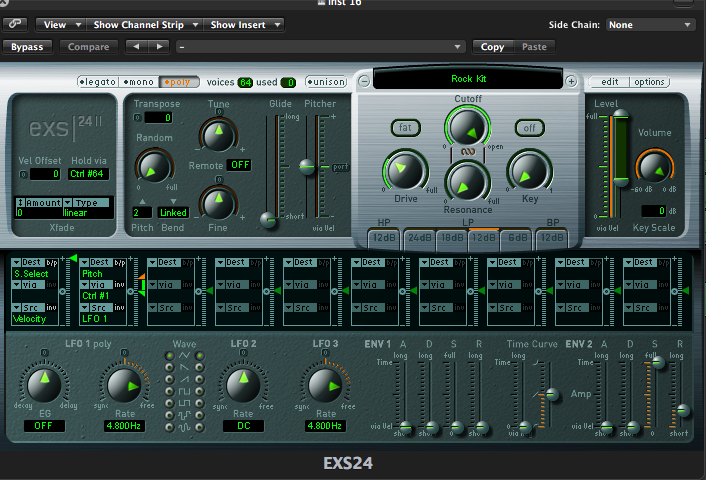Go to previous preset with left arrow
This screenshot has width=706, height=480.
pos(136,46)
